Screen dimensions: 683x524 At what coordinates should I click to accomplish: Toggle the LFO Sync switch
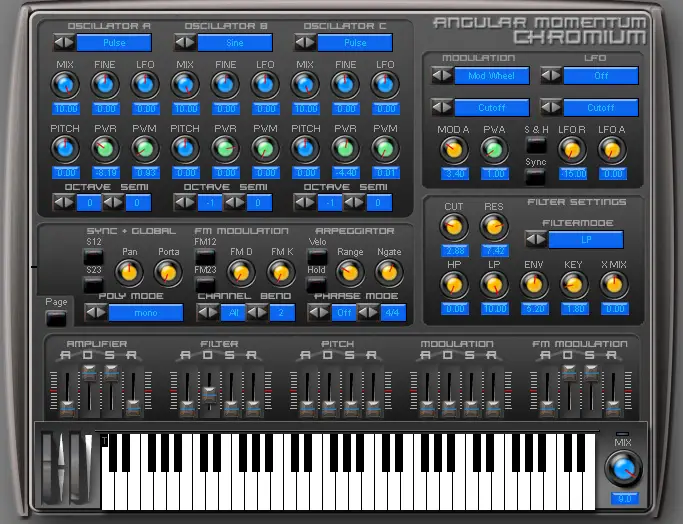click(536, 177)
